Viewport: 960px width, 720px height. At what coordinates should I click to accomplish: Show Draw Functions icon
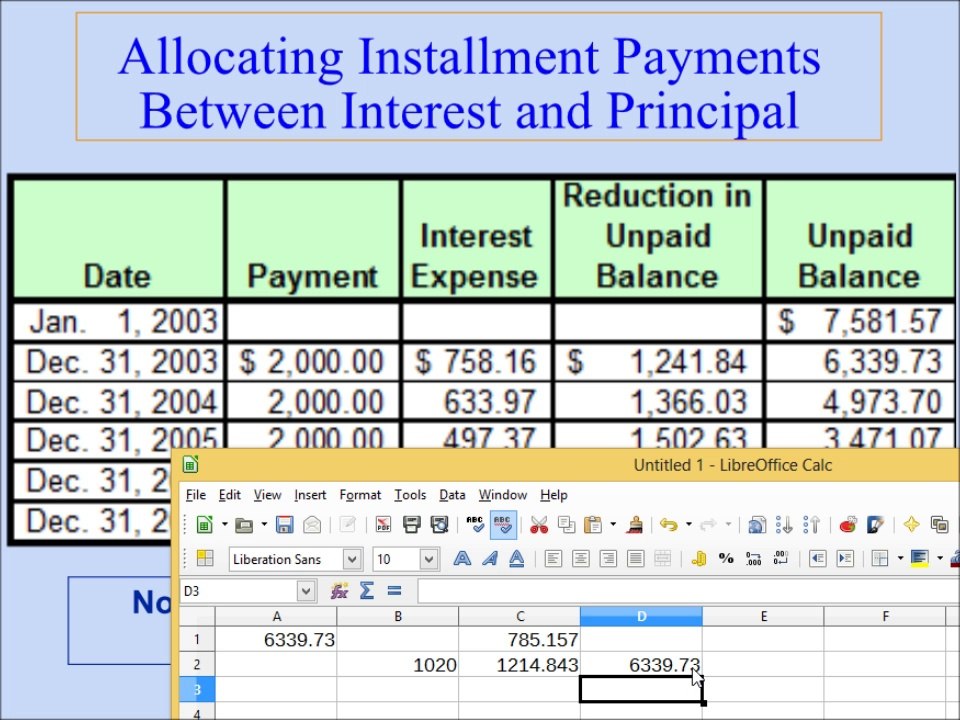pos(876,525)
